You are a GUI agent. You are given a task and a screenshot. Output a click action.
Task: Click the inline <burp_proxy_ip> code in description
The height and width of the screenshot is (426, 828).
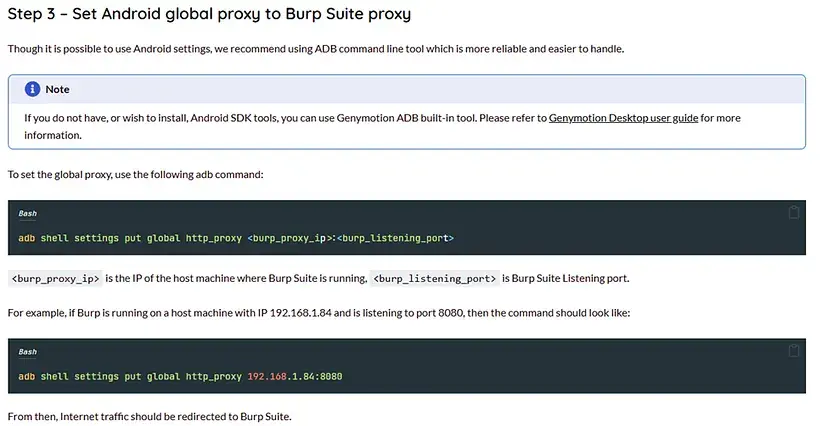point(55,278)
